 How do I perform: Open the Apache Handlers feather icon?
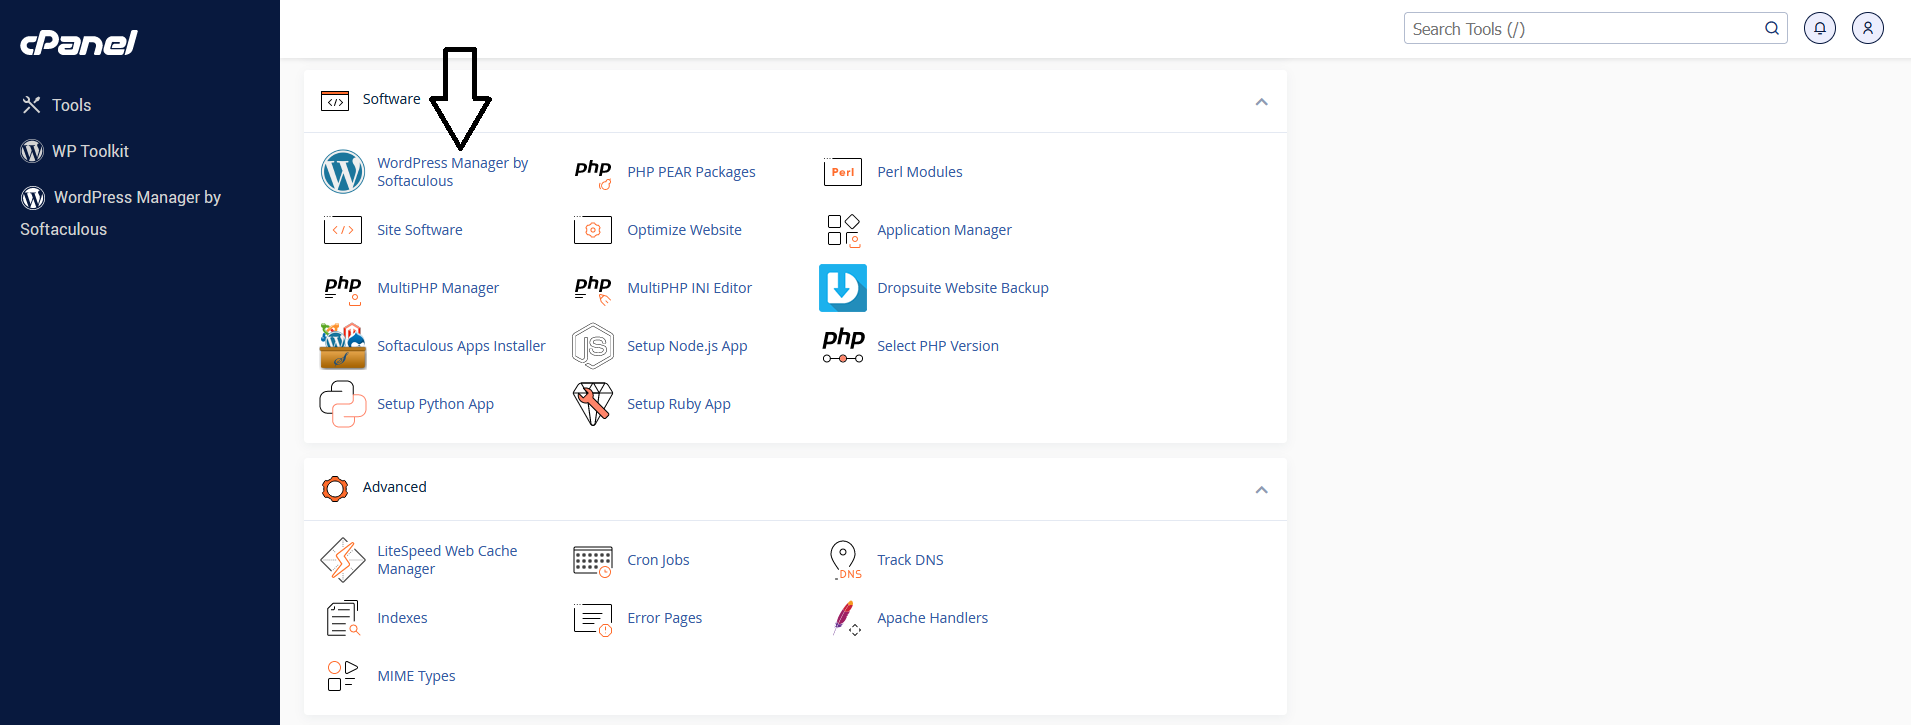pos(845,618)
